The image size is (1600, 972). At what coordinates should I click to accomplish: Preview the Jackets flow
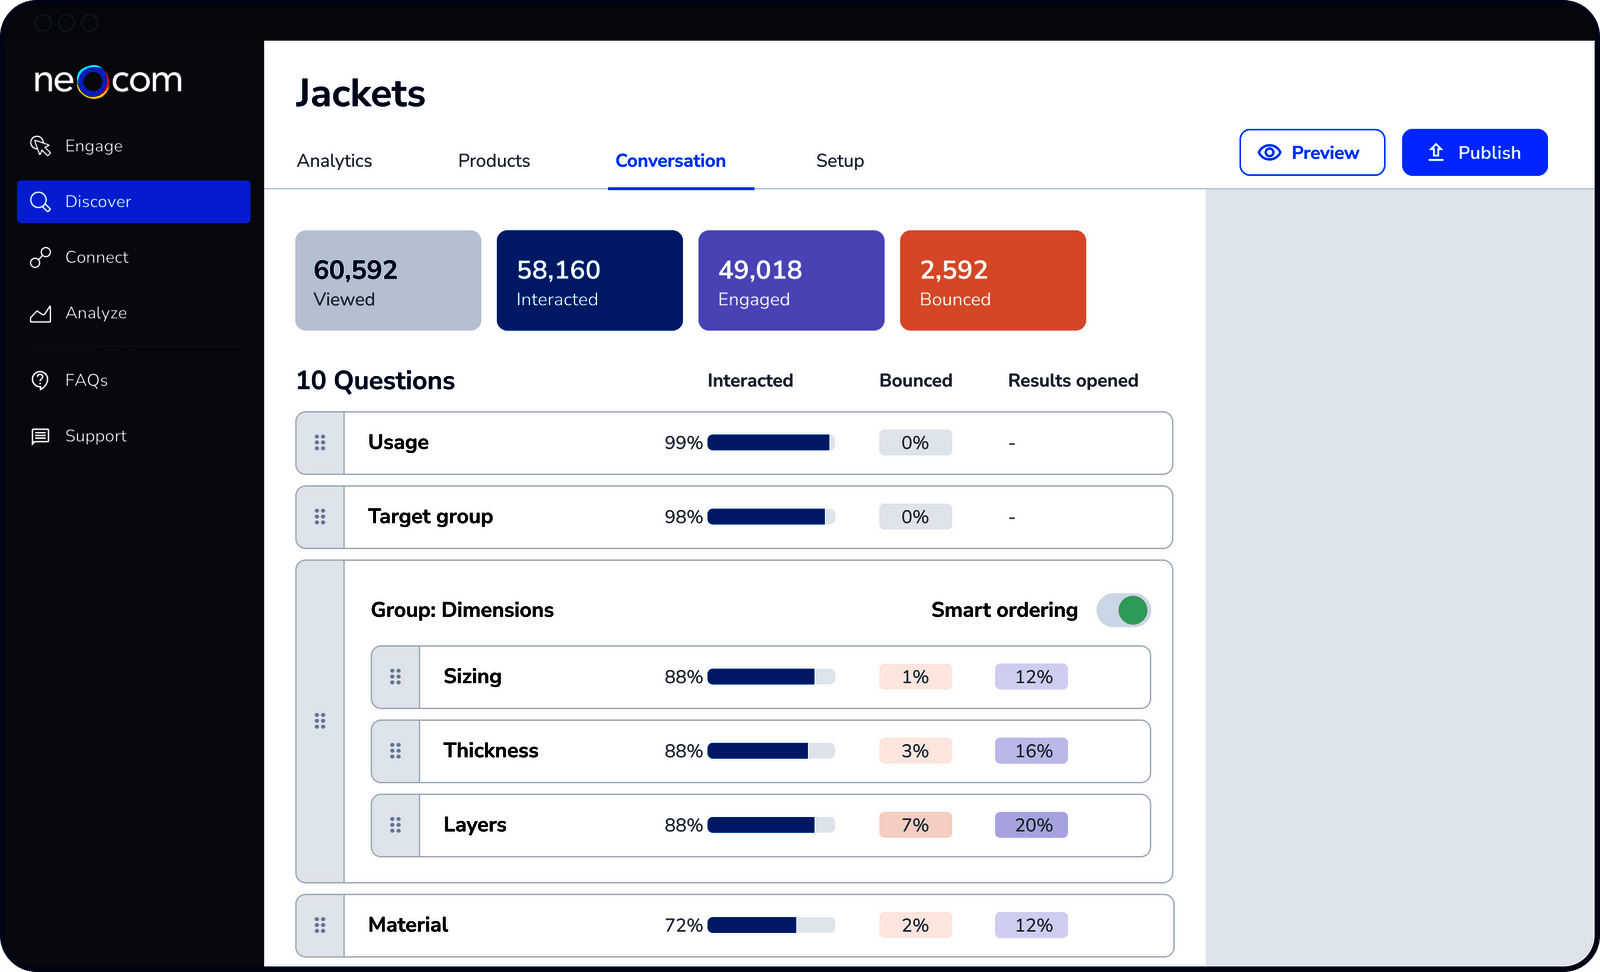tap(1312, 152)
